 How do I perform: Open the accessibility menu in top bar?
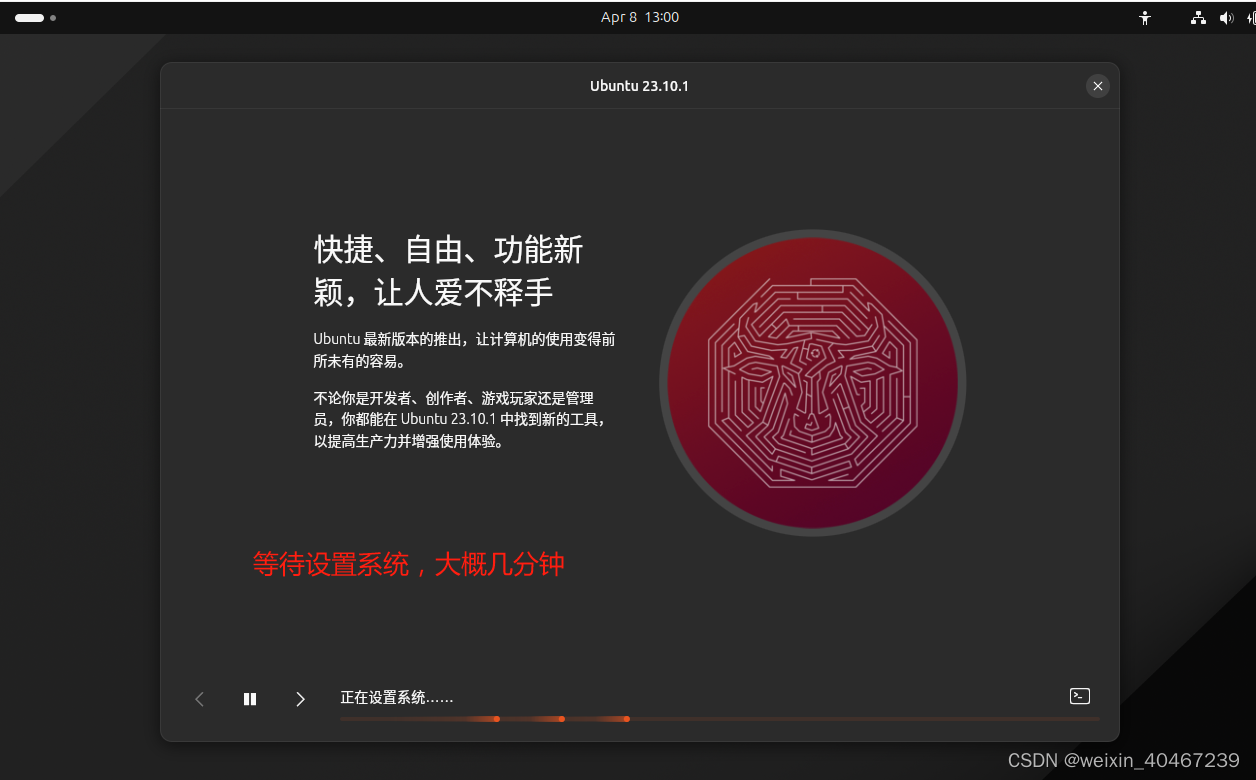[x=1145, y=18]
